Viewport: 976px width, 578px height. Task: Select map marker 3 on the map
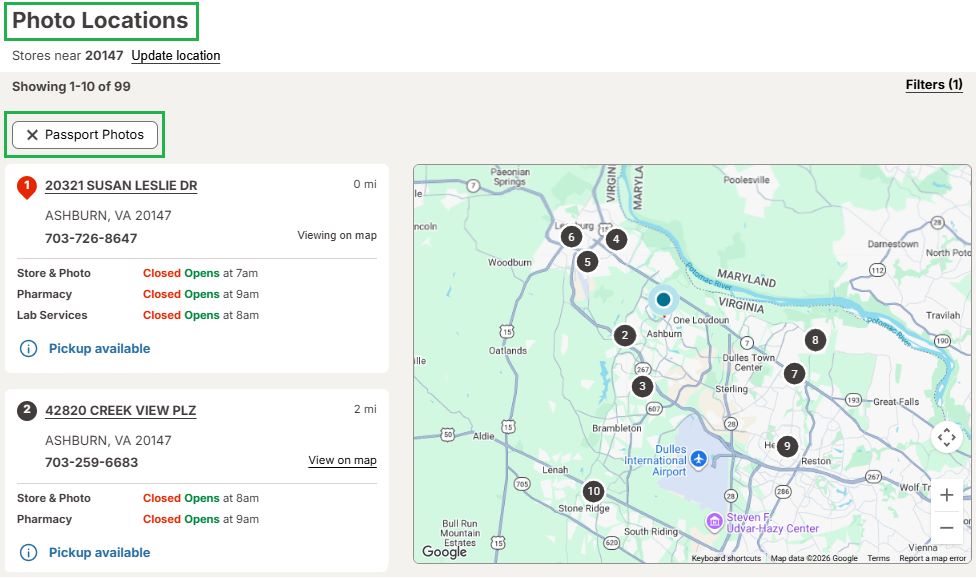point(642,386)
